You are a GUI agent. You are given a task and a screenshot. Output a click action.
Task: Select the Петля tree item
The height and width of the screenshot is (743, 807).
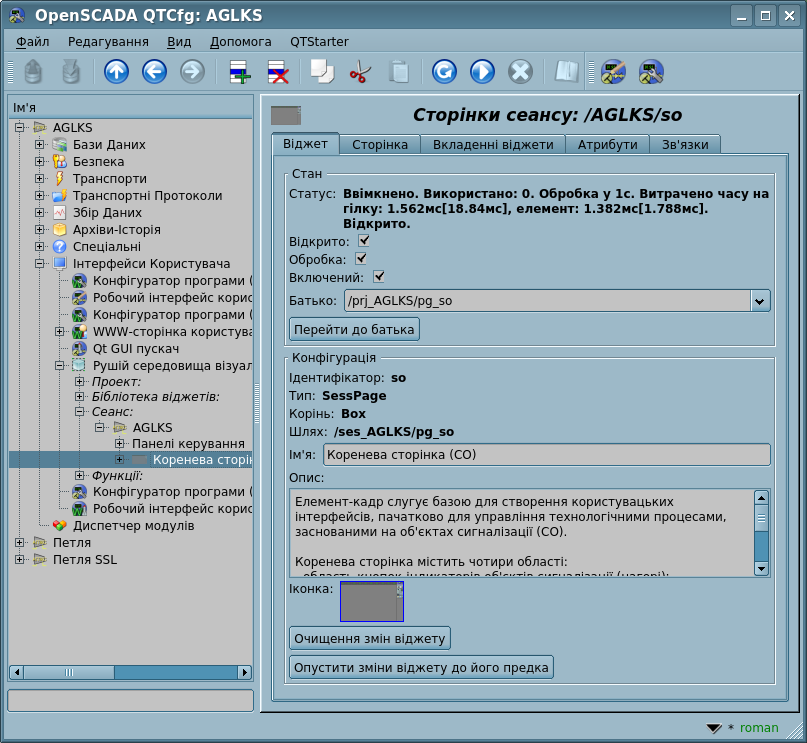click(x=72, y=542)
